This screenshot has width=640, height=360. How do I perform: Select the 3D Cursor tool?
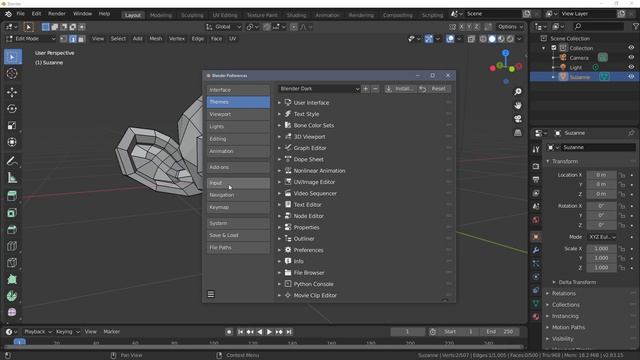click(12, 73)
